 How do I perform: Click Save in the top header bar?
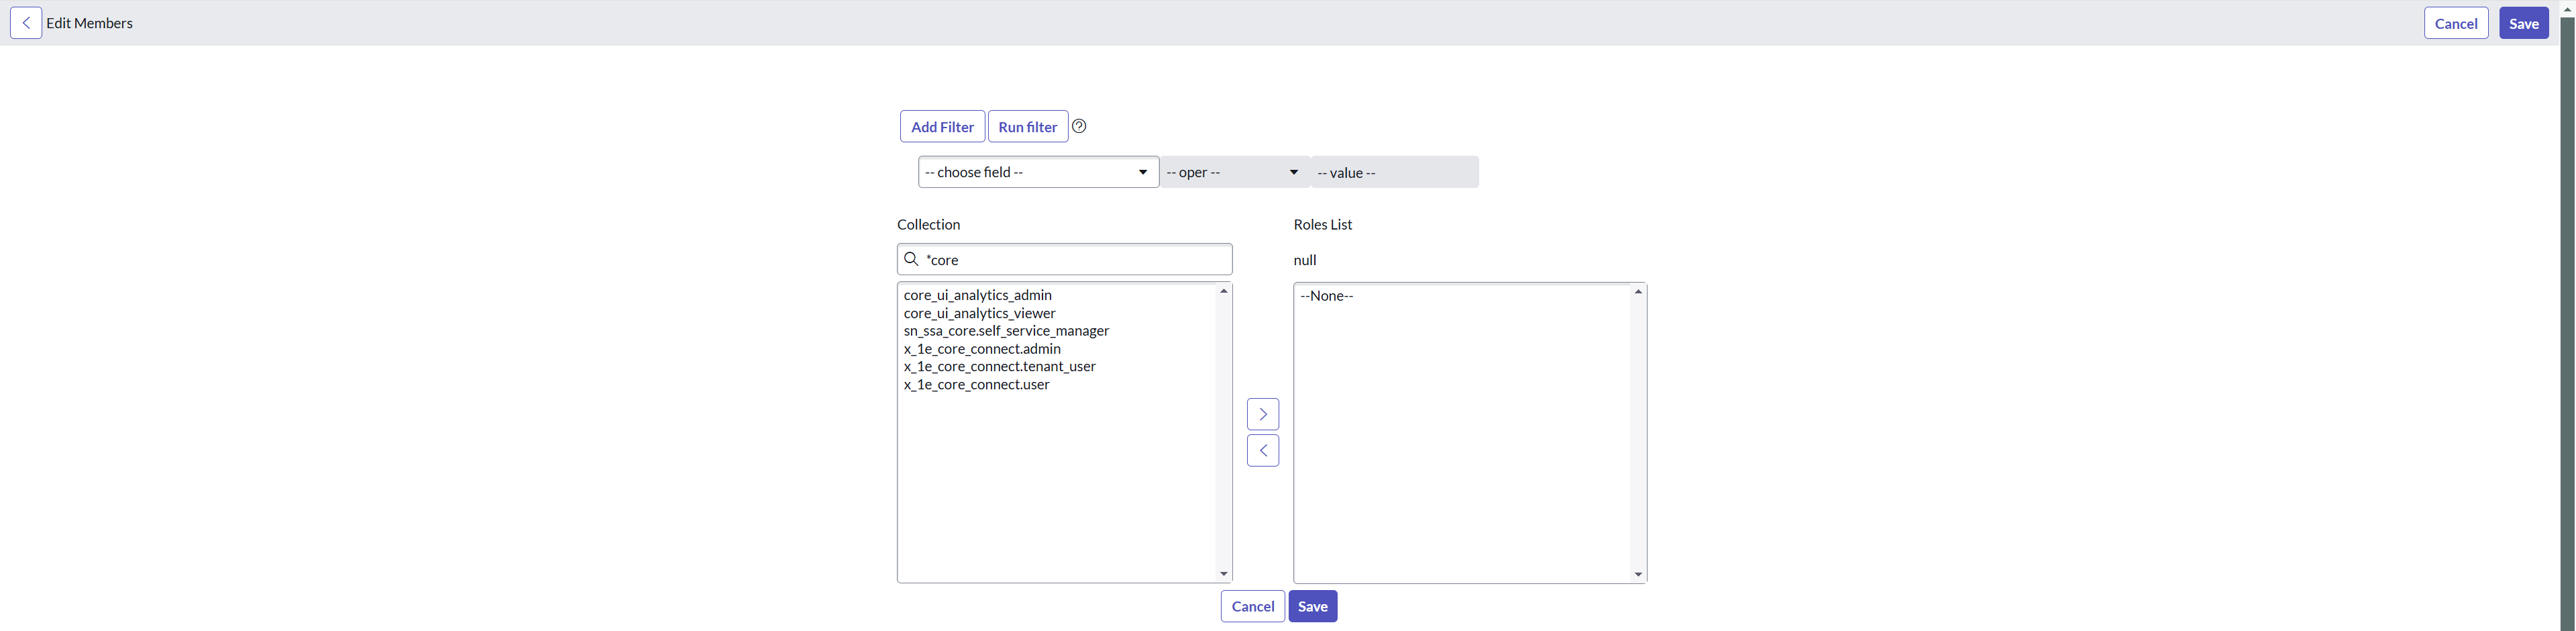2523,23
